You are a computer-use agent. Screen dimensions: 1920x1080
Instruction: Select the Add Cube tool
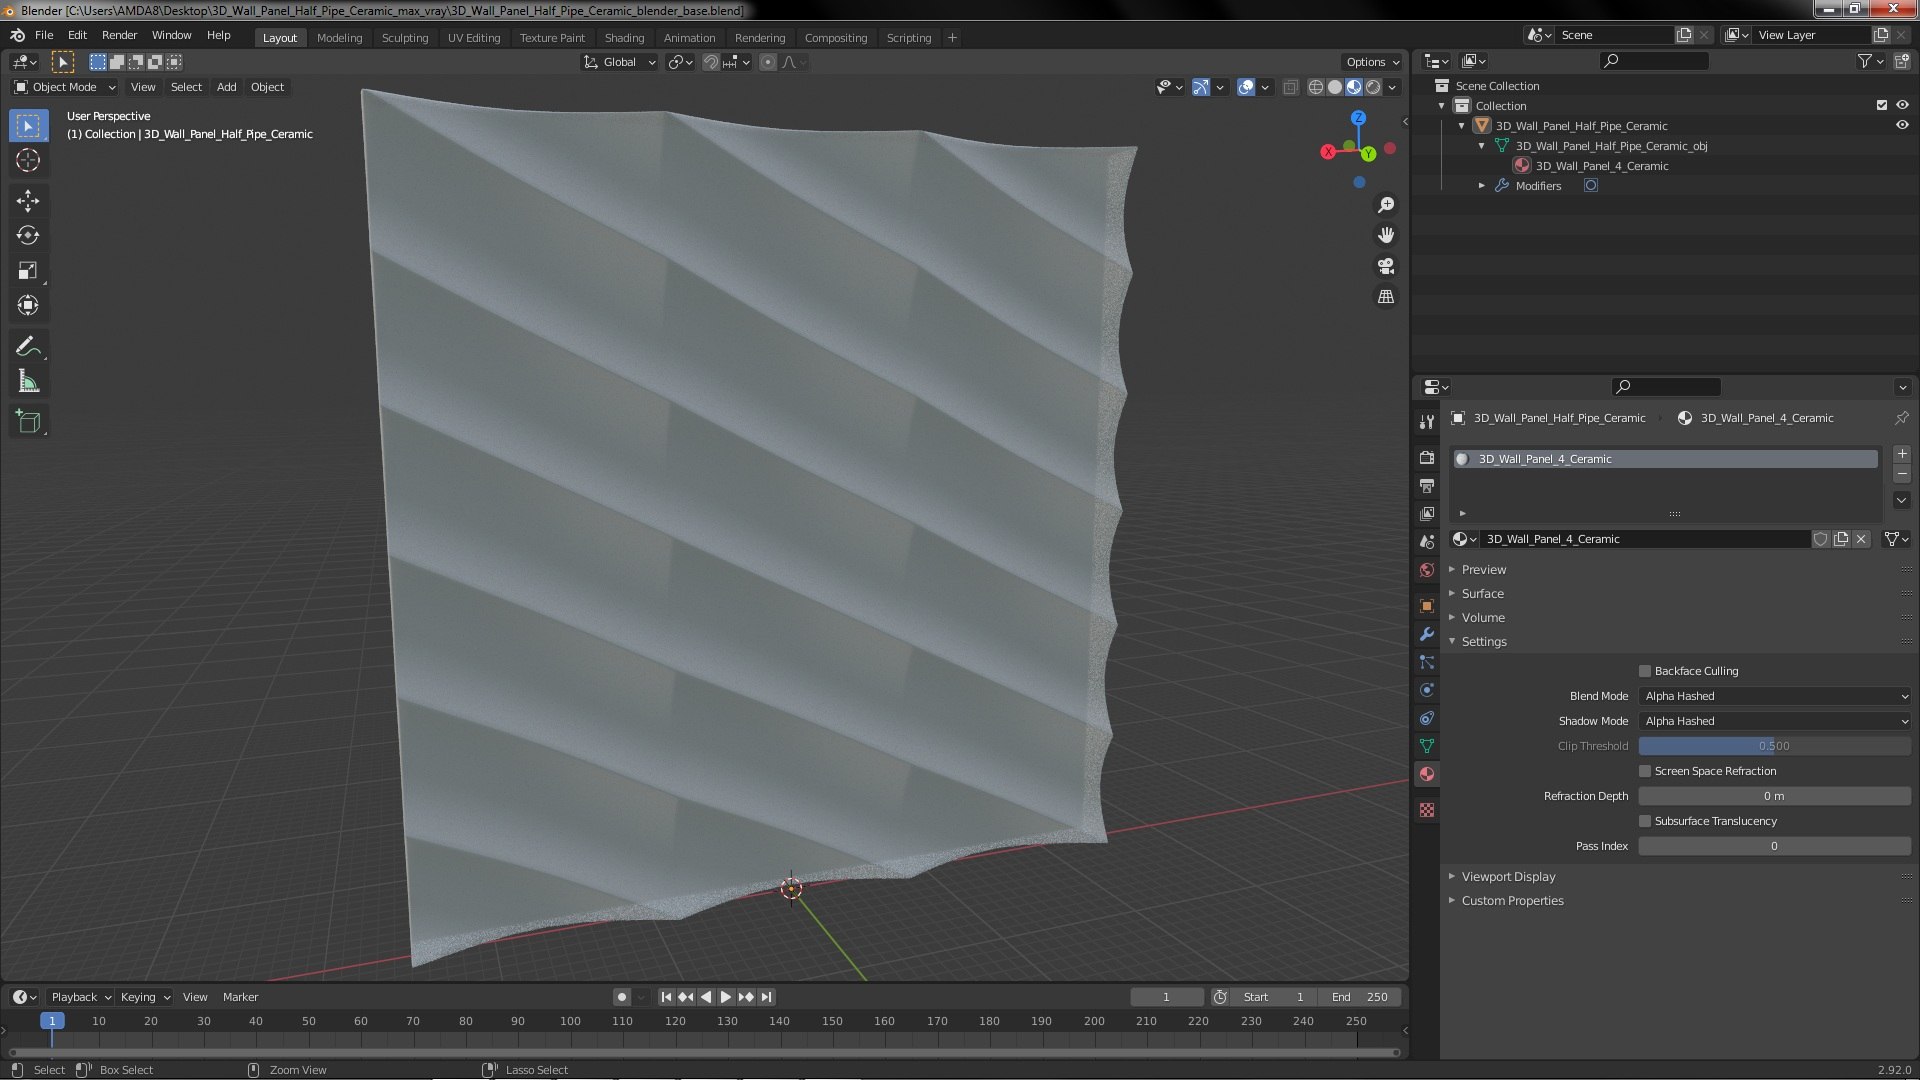point(28,422)
